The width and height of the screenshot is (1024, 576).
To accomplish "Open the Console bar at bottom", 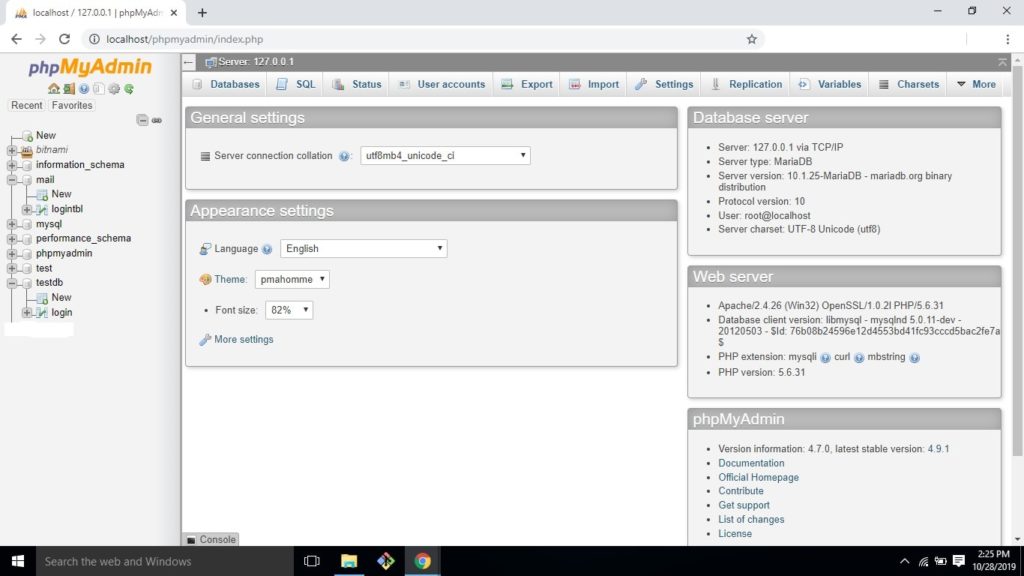I will pyautogui.click(x=211, y=539).
